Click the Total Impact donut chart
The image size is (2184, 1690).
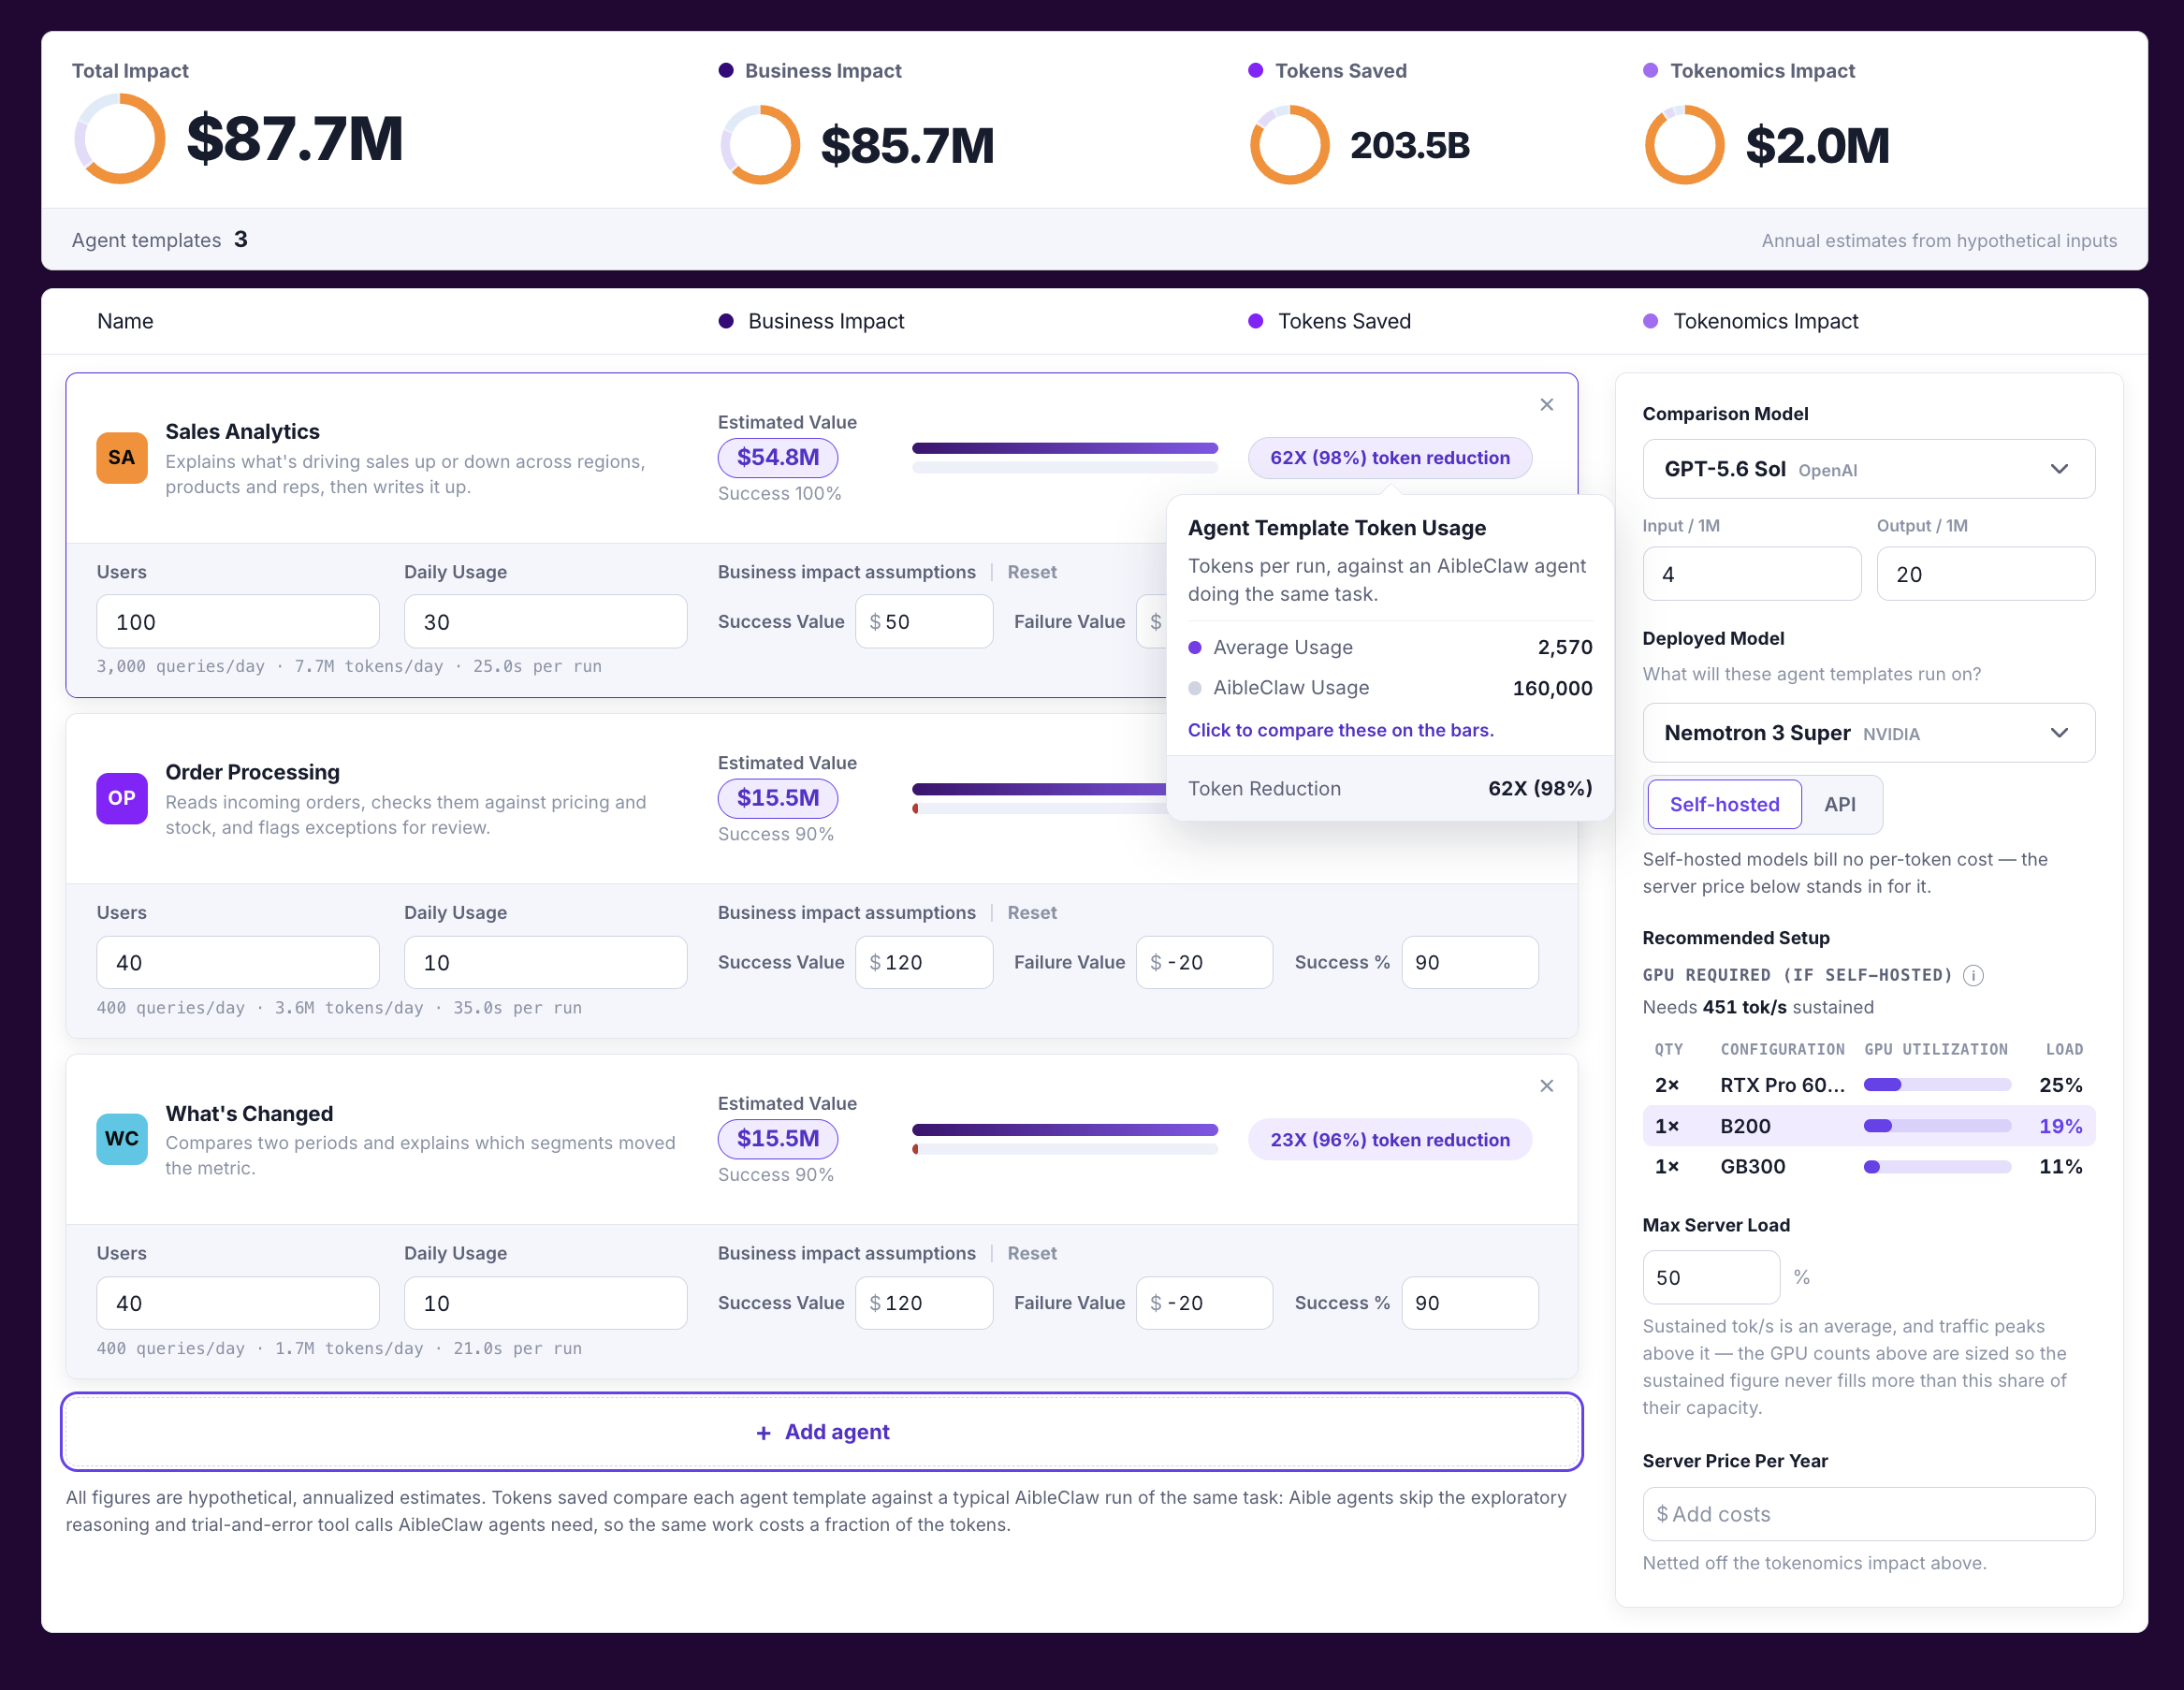120,139
